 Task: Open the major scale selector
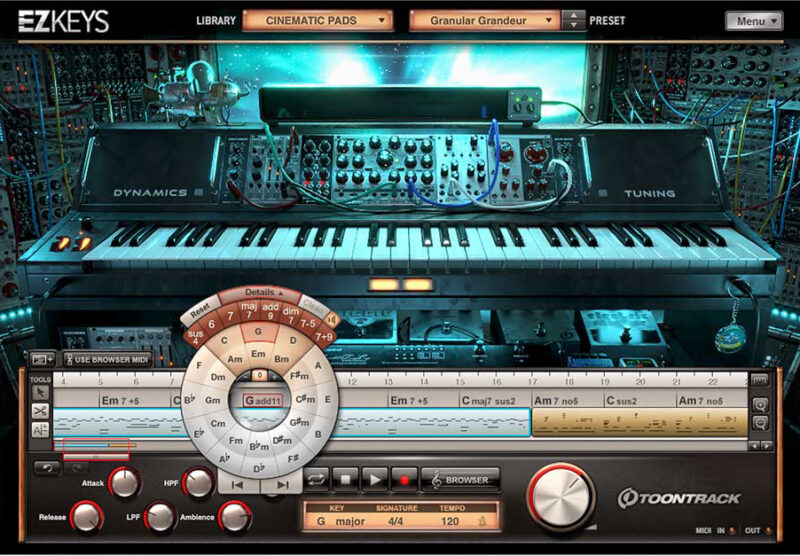350,521
